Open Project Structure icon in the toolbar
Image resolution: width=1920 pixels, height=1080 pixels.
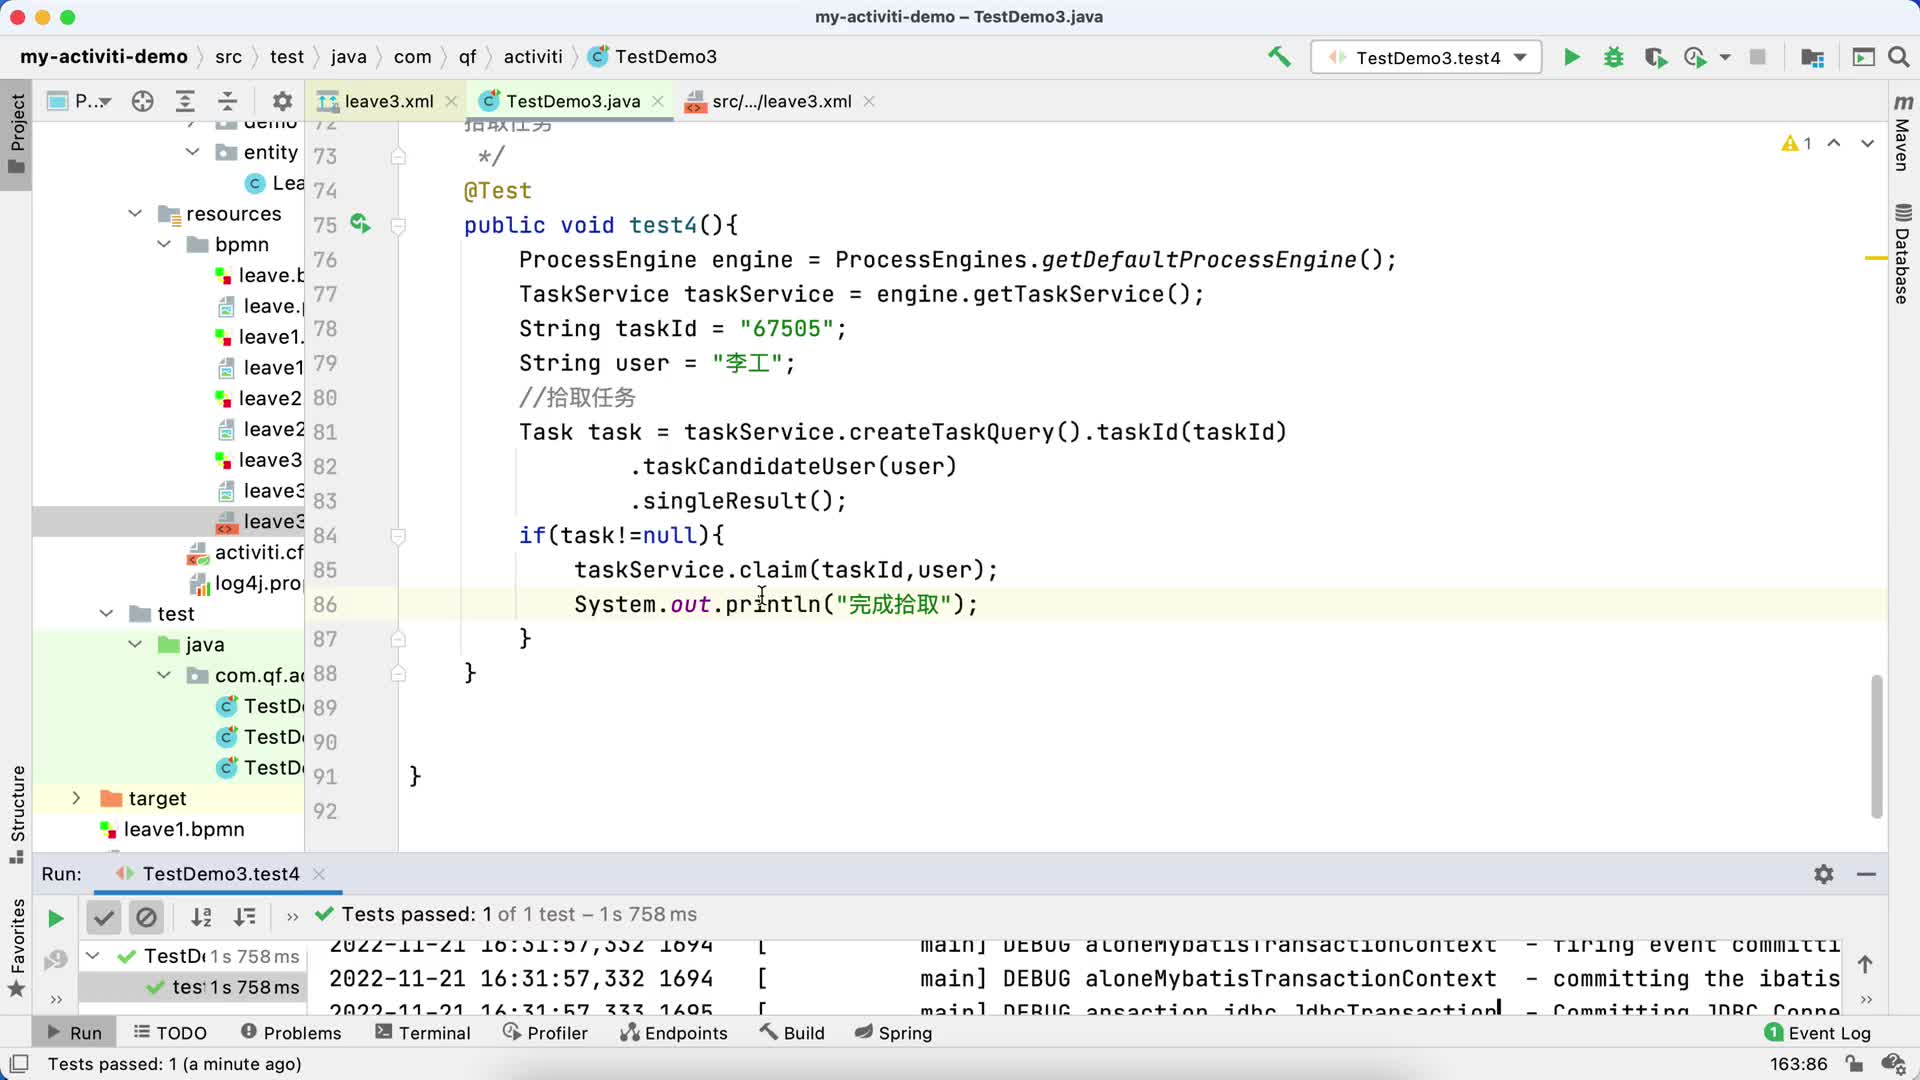1812,57
